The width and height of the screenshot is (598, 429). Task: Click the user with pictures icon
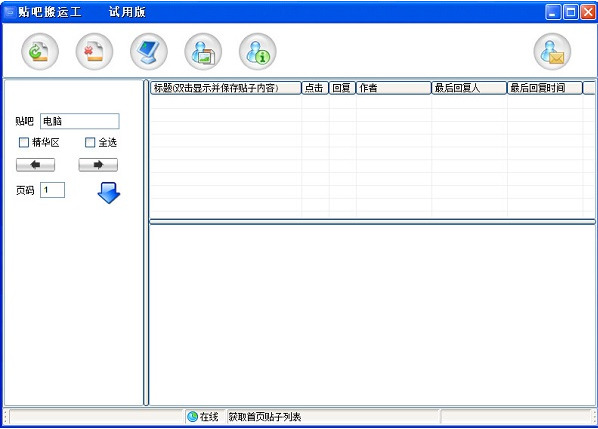click(x=203, y=51)
